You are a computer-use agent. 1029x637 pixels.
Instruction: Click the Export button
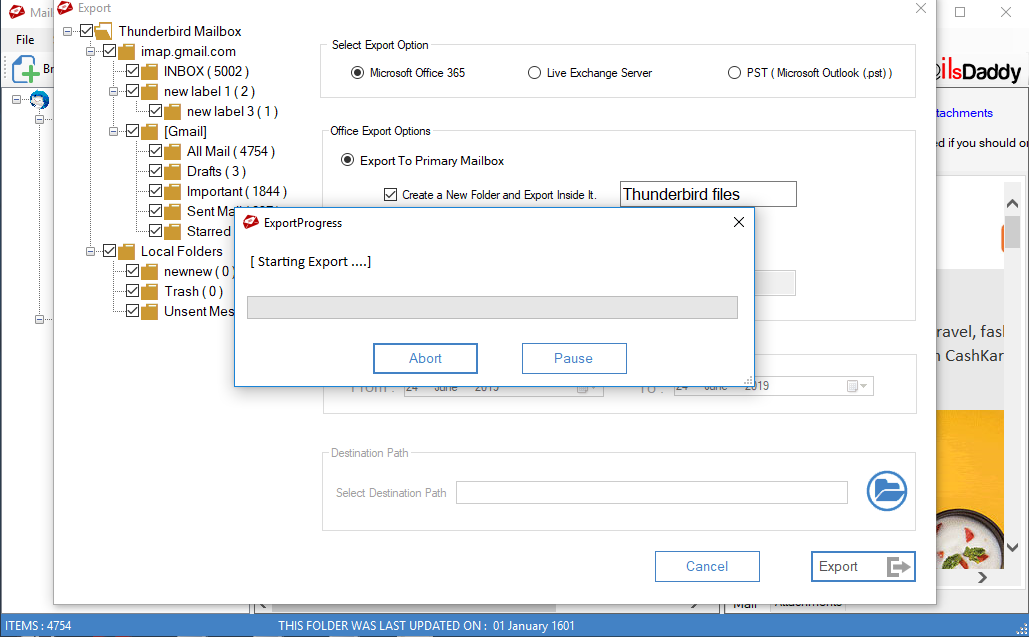pyautogui.click(x=863, y=566)
